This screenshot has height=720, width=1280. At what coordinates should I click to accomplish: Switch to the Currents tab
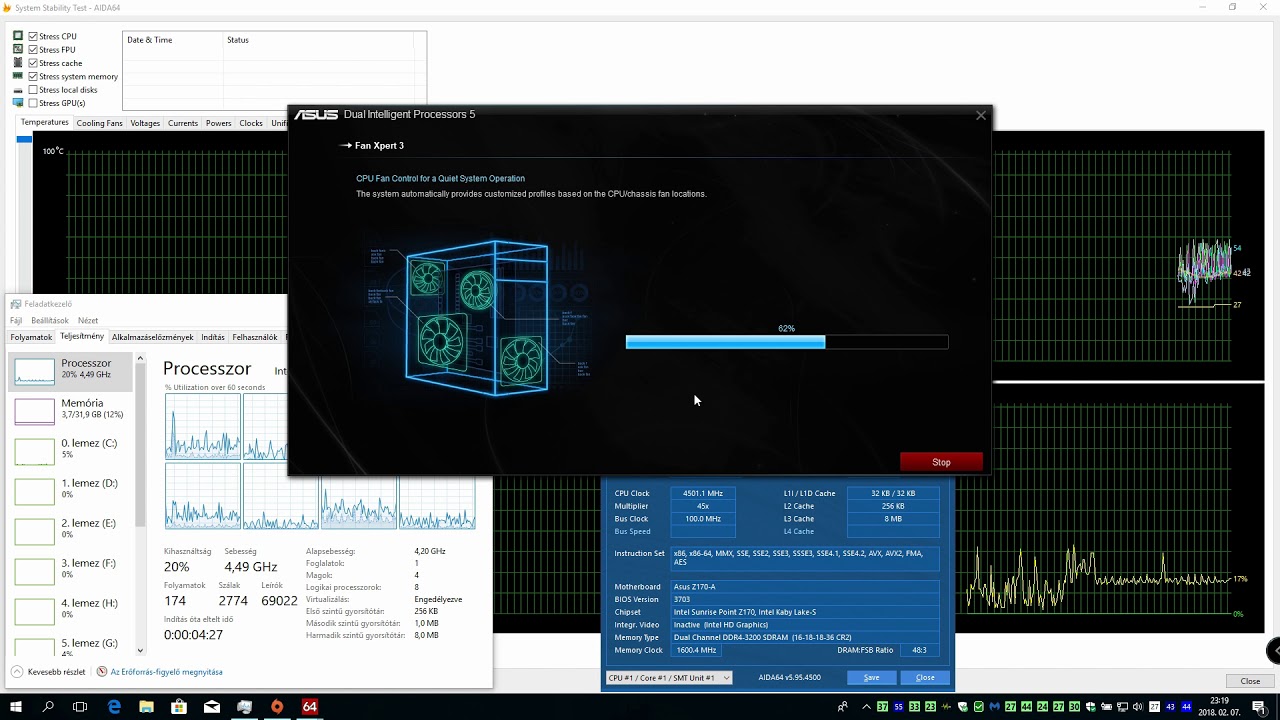tap(183, 123)
